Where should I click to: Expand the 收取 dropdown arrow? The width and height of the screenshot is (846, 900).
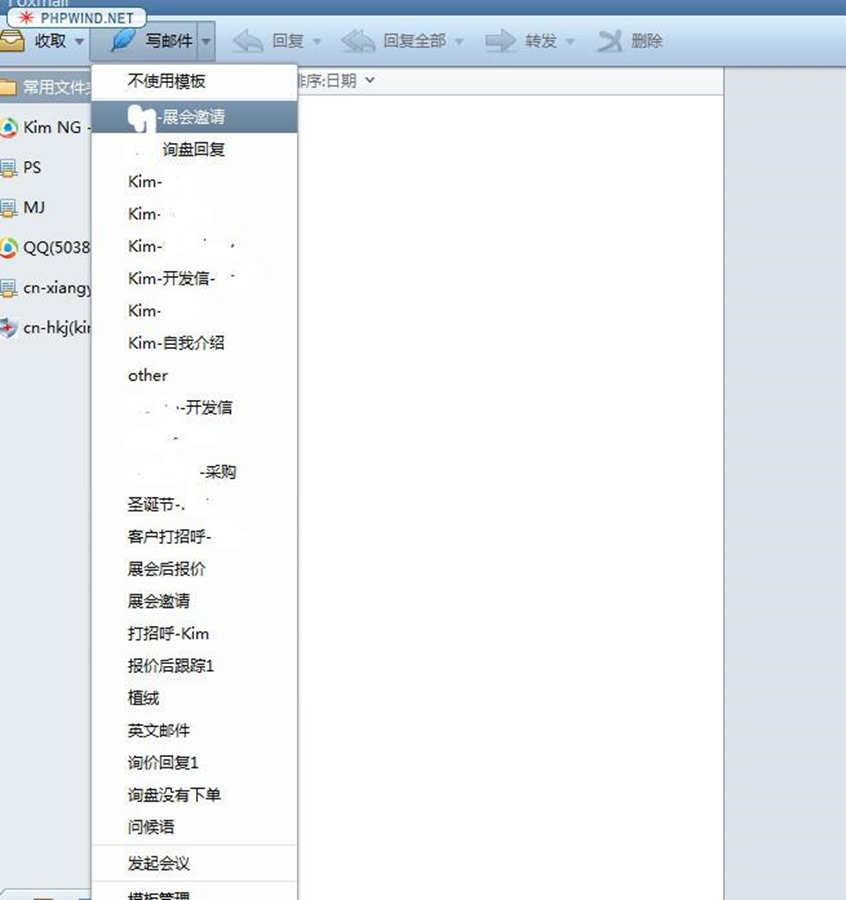[79, 42]
